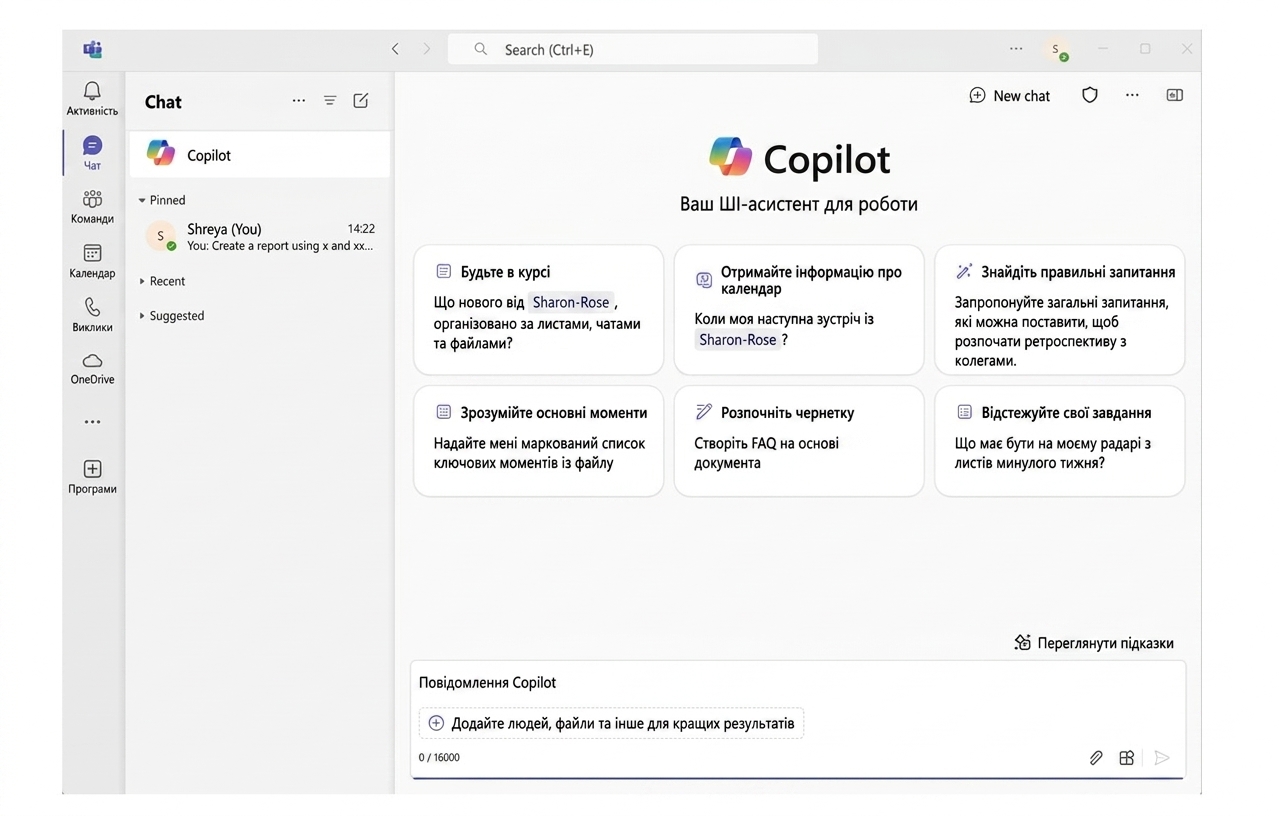This screenshot has height=816, width=1279.
Task: Click Sharon-Rose chip in calendar card
Action: tap(737, 340)
